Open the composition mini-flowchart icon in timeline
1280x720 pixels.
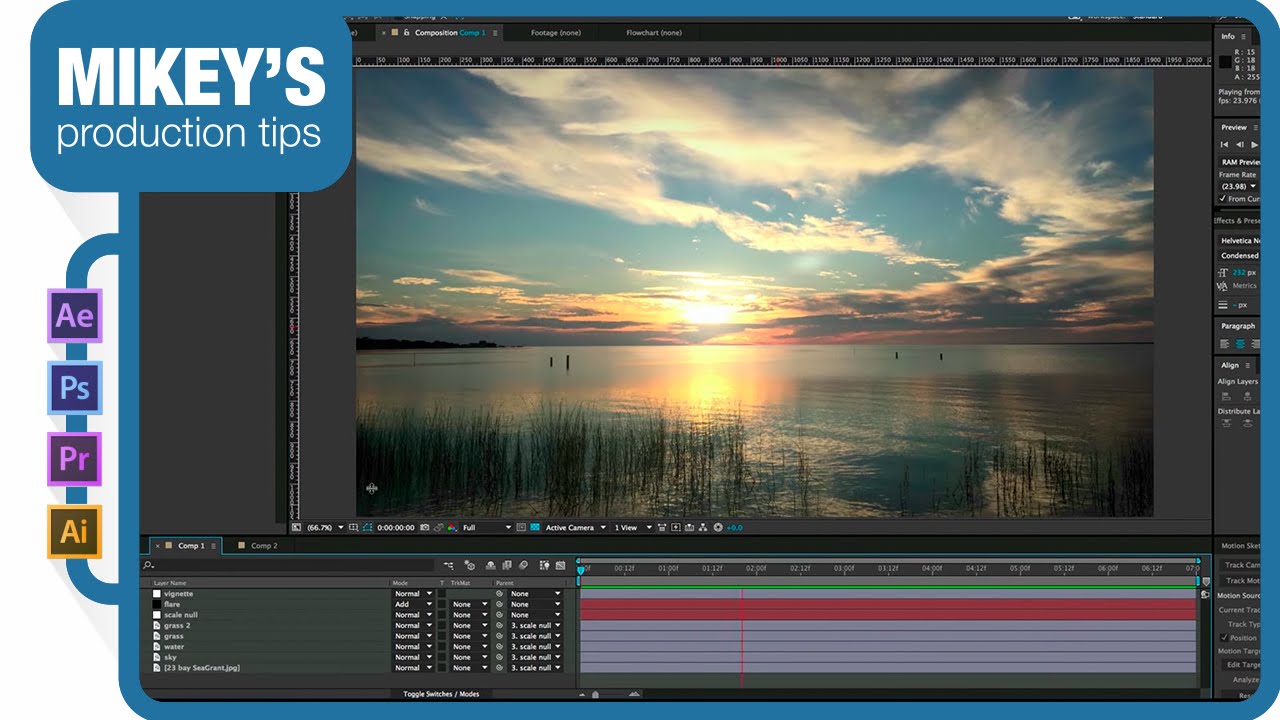tap(449, 565)
